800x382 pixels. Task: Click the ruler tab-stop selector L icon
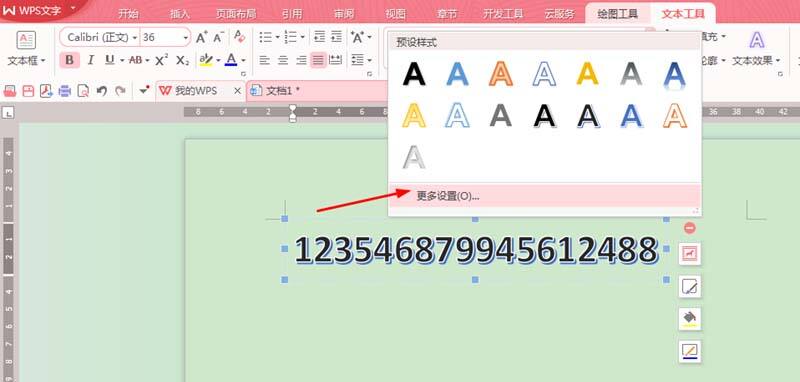tap(7, 113)
